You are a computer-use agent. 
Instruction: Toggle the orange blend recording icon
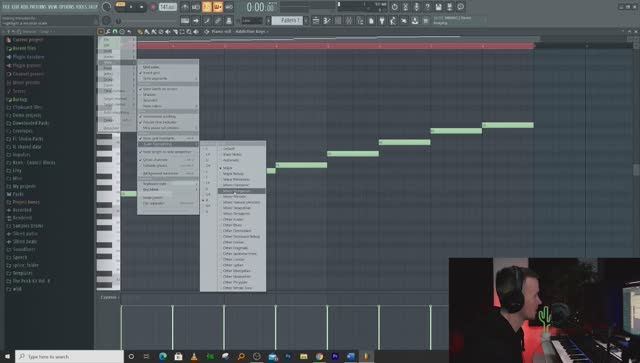pyautogui.click(x=218, y=7)
